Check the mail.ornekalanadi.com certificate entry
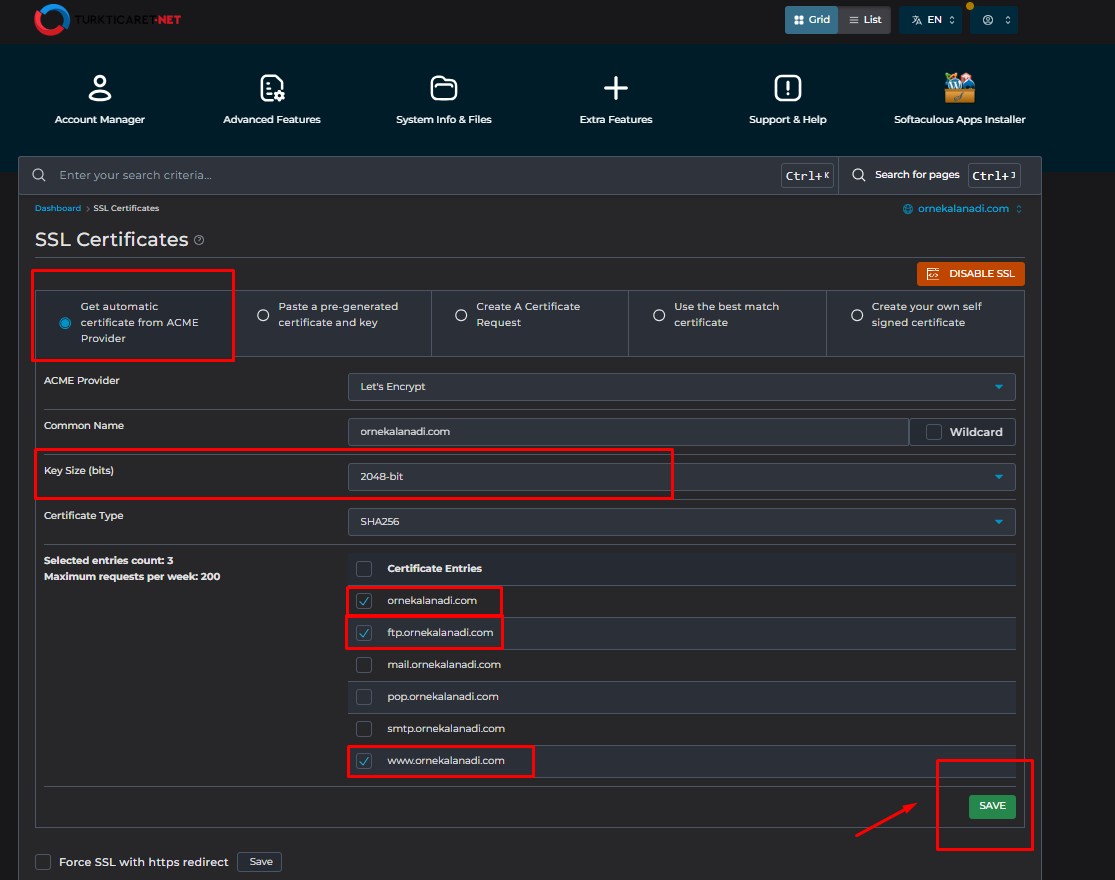 (364, 665)
